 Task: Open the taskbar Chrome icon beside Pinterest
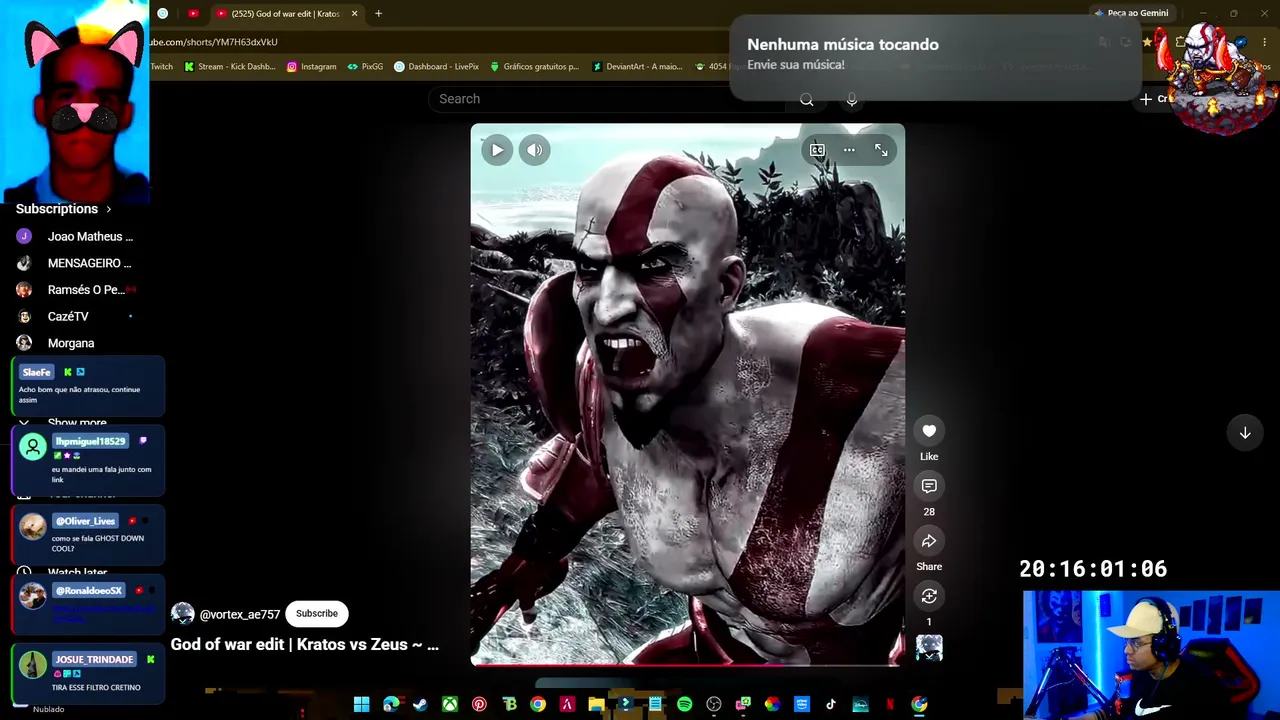point(538,704)
